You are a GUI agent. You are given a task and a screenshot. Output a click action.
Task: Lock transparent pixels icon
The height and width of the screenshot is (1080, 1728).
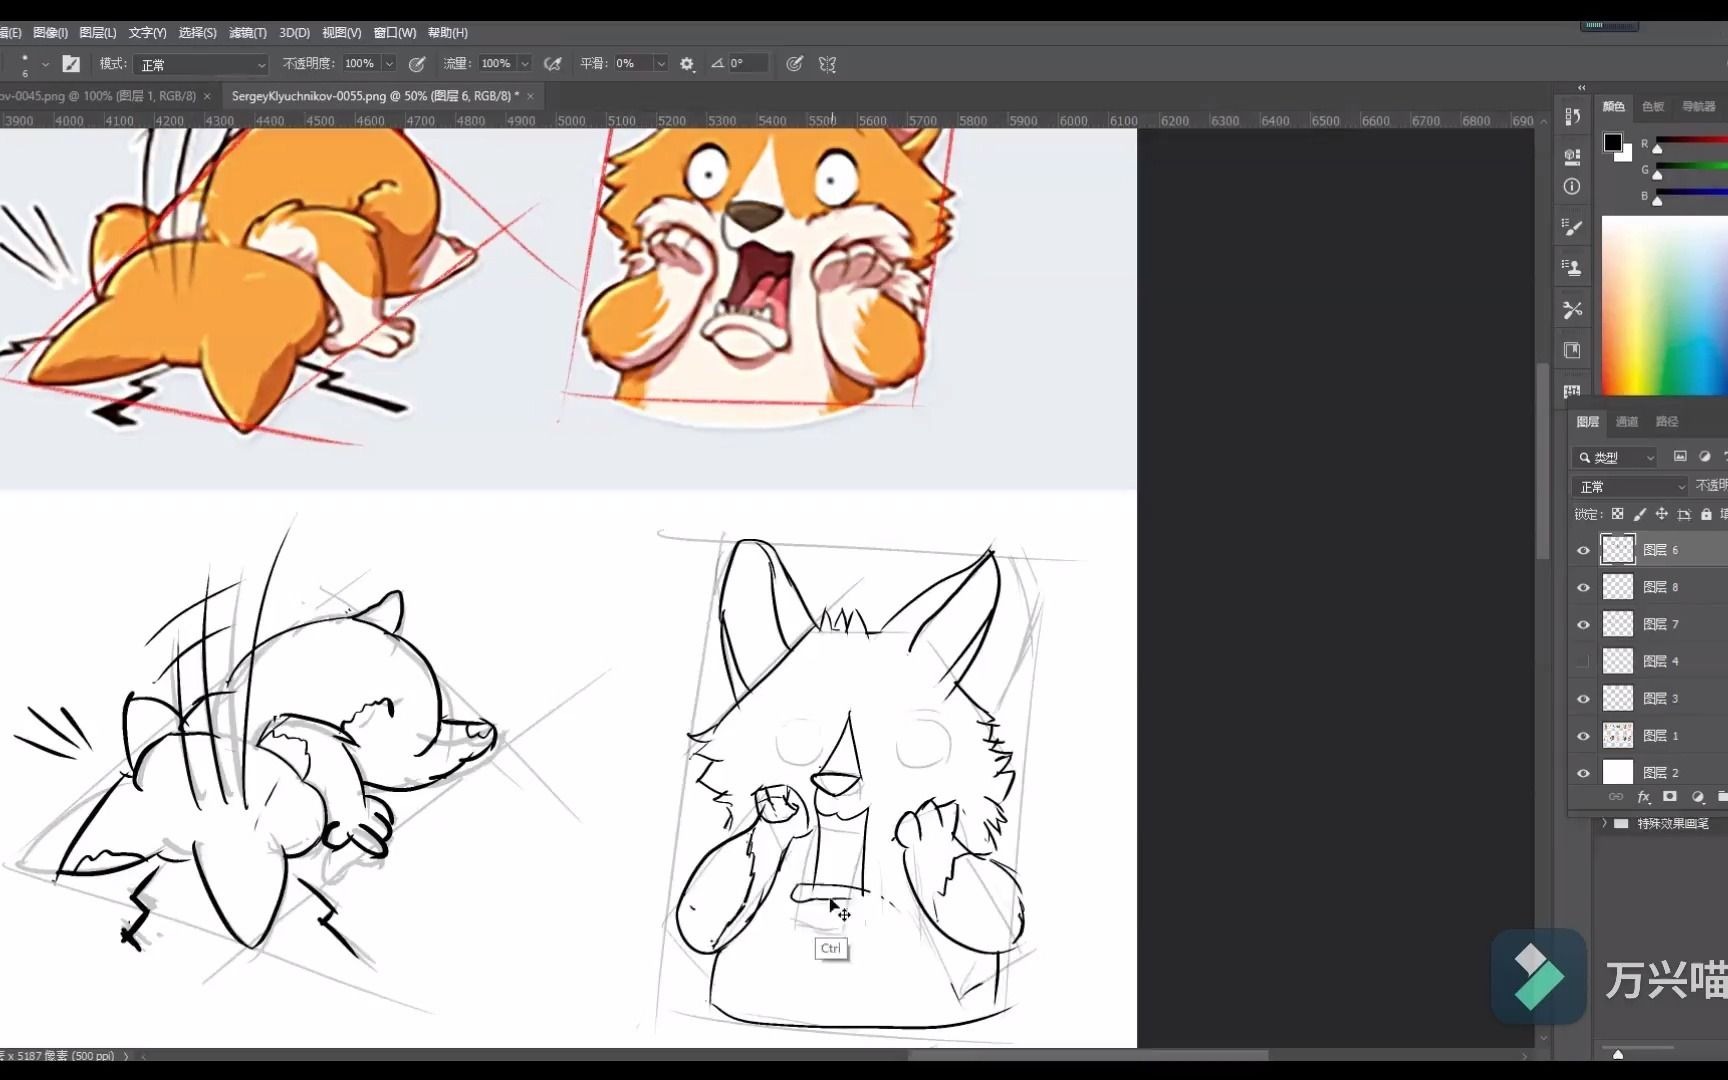(1617, 514)
